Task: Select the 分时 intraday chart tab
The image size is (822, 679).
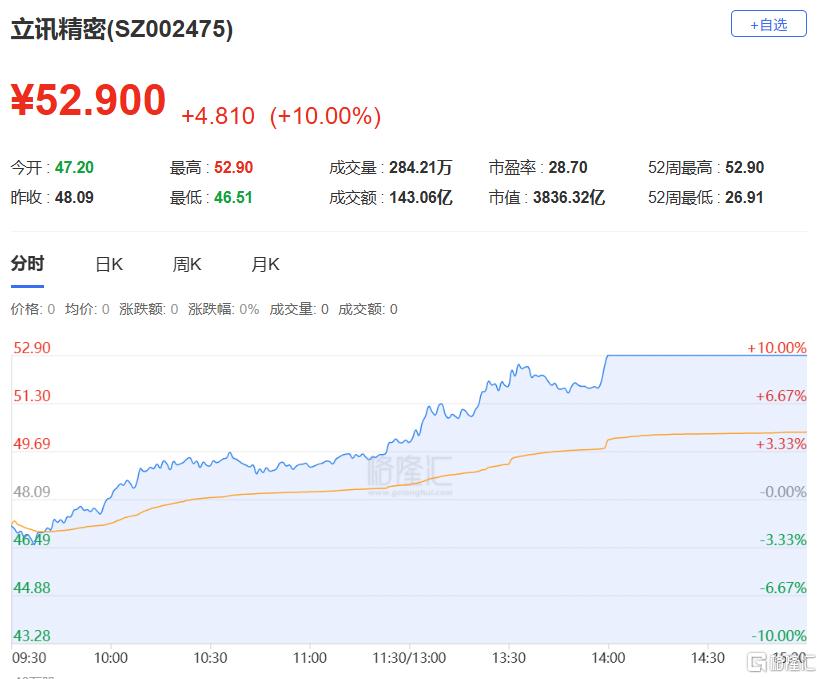Action: (x=27, y=263)
